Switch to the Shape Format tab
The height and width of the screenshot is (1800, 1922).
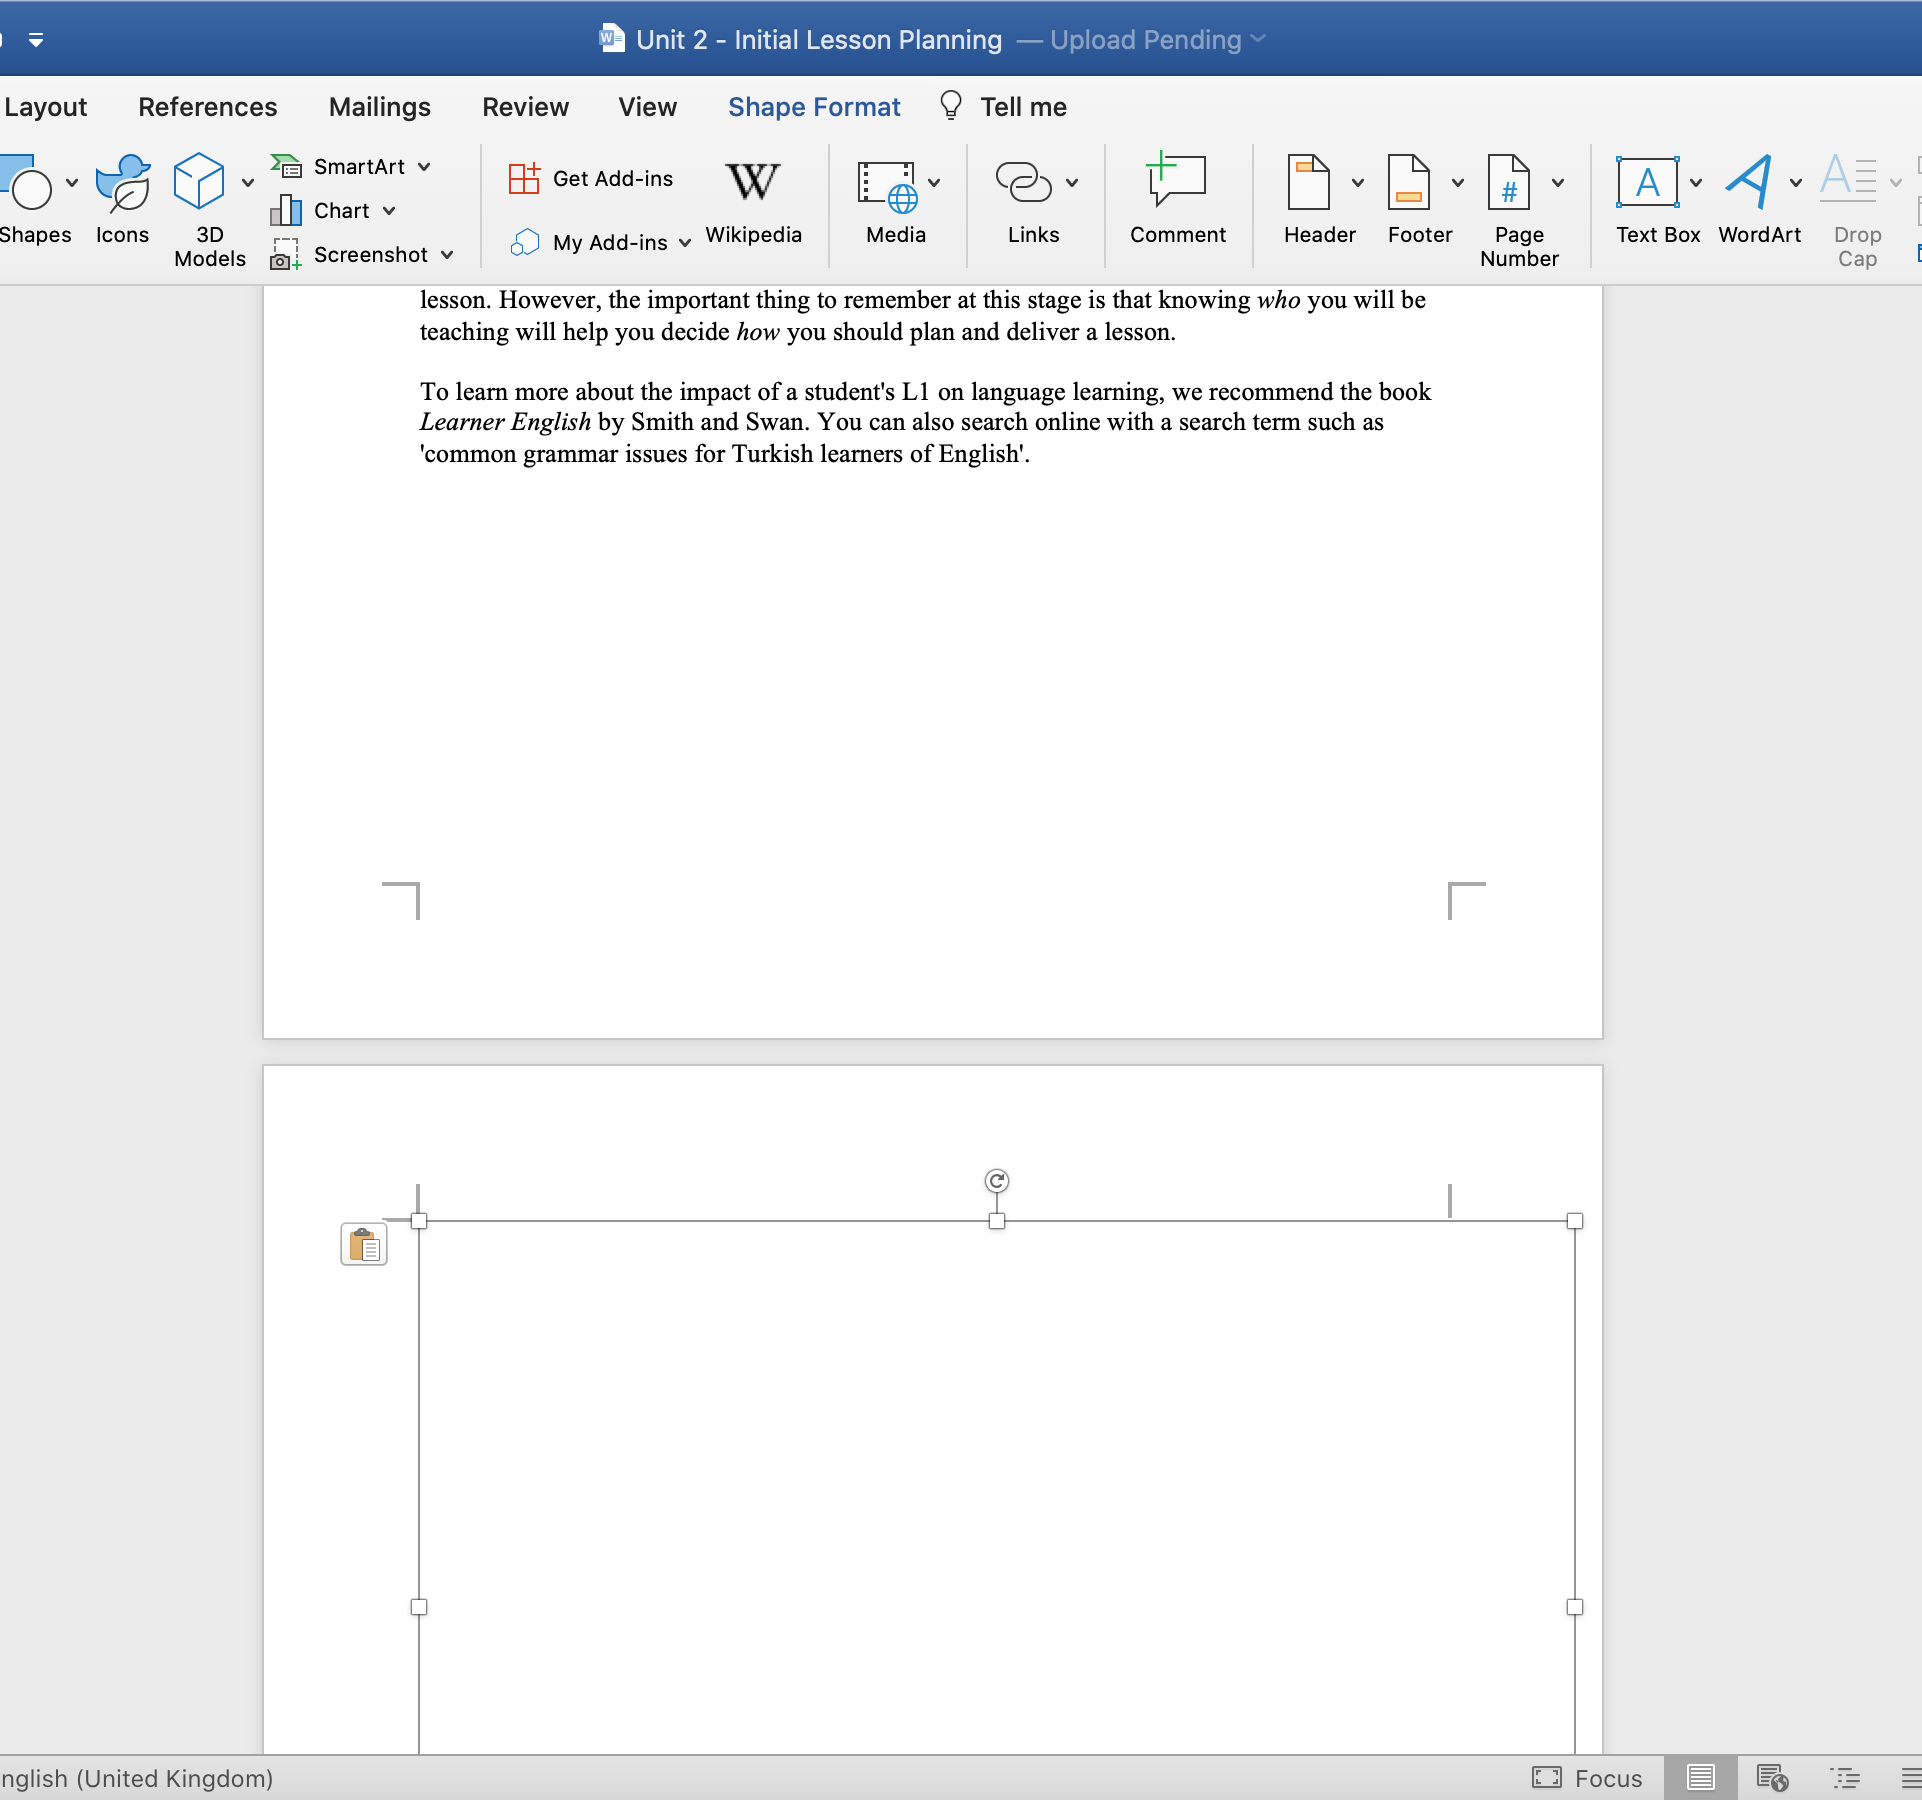[x=814, y=107]
